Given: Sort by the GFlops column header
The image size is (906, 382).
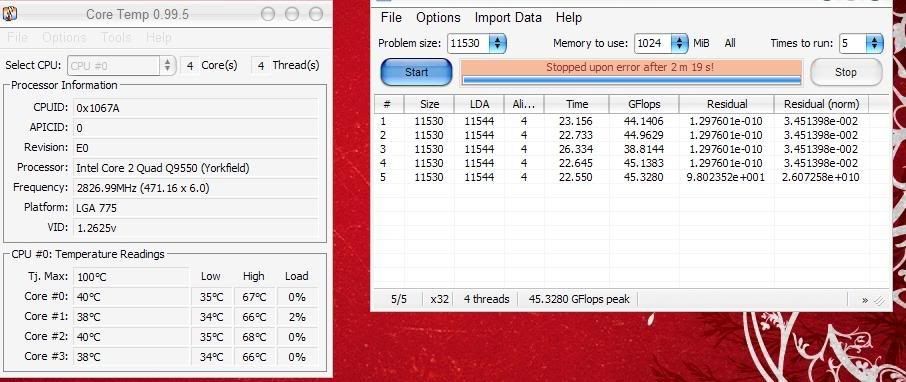Looking at the screenshot, I should click(644, 104).
